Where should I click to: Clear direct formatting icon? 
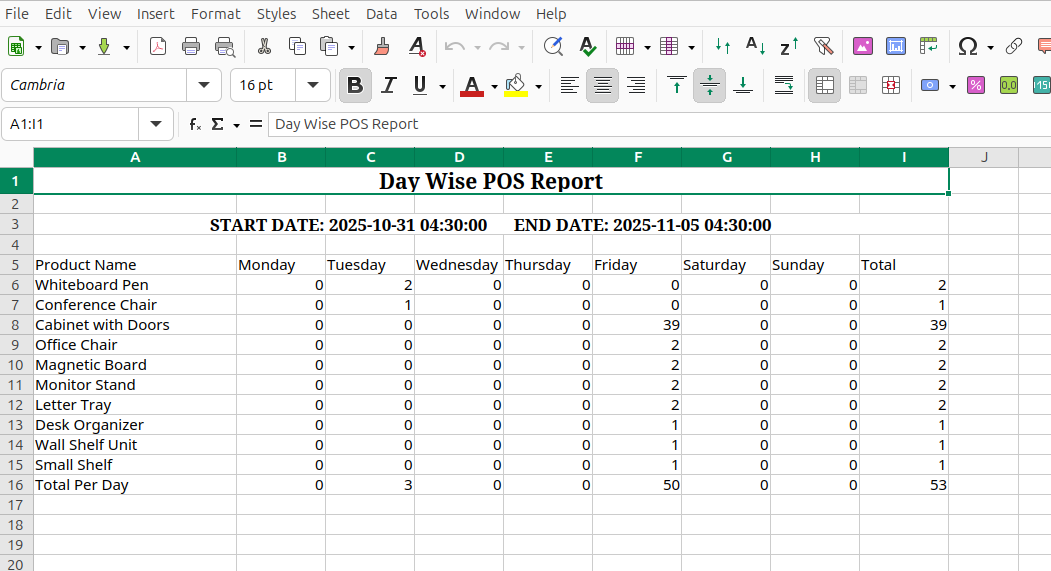(417, 47)
